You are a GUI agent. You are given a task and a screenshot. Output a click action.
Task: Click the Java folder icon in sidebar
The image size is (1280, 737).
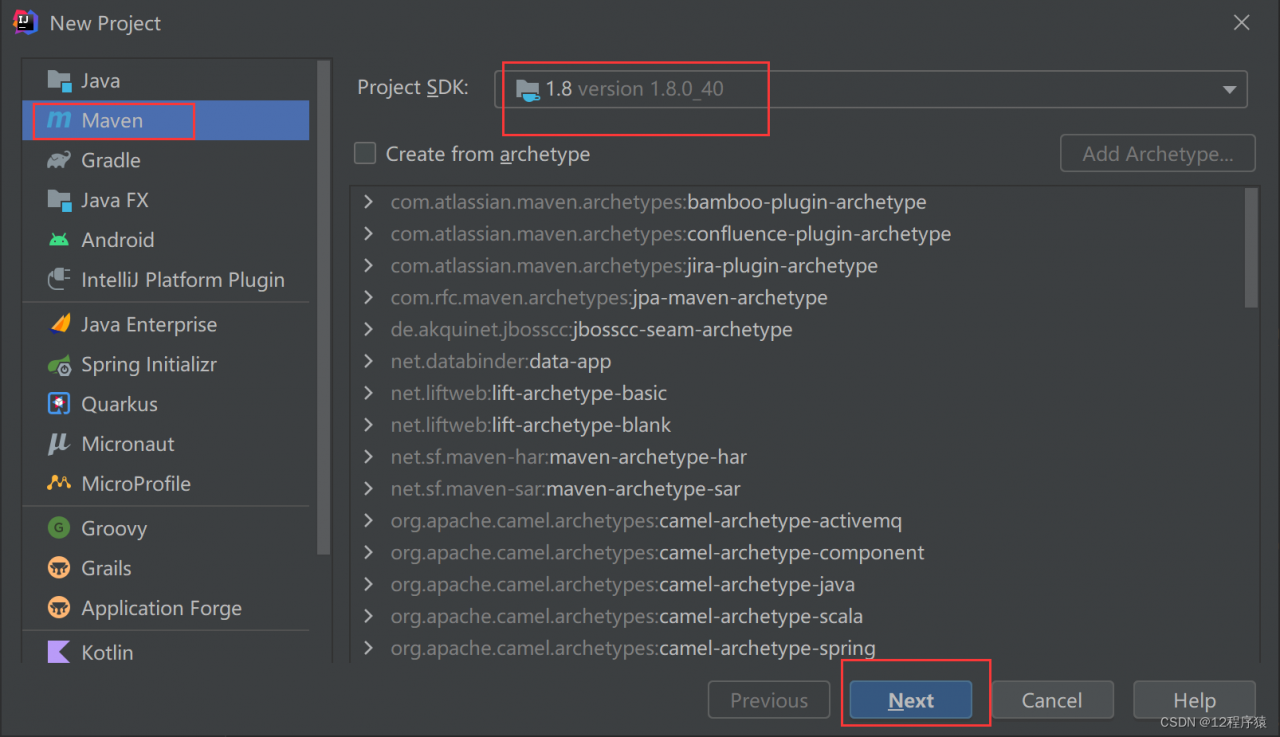click(59, 81)
